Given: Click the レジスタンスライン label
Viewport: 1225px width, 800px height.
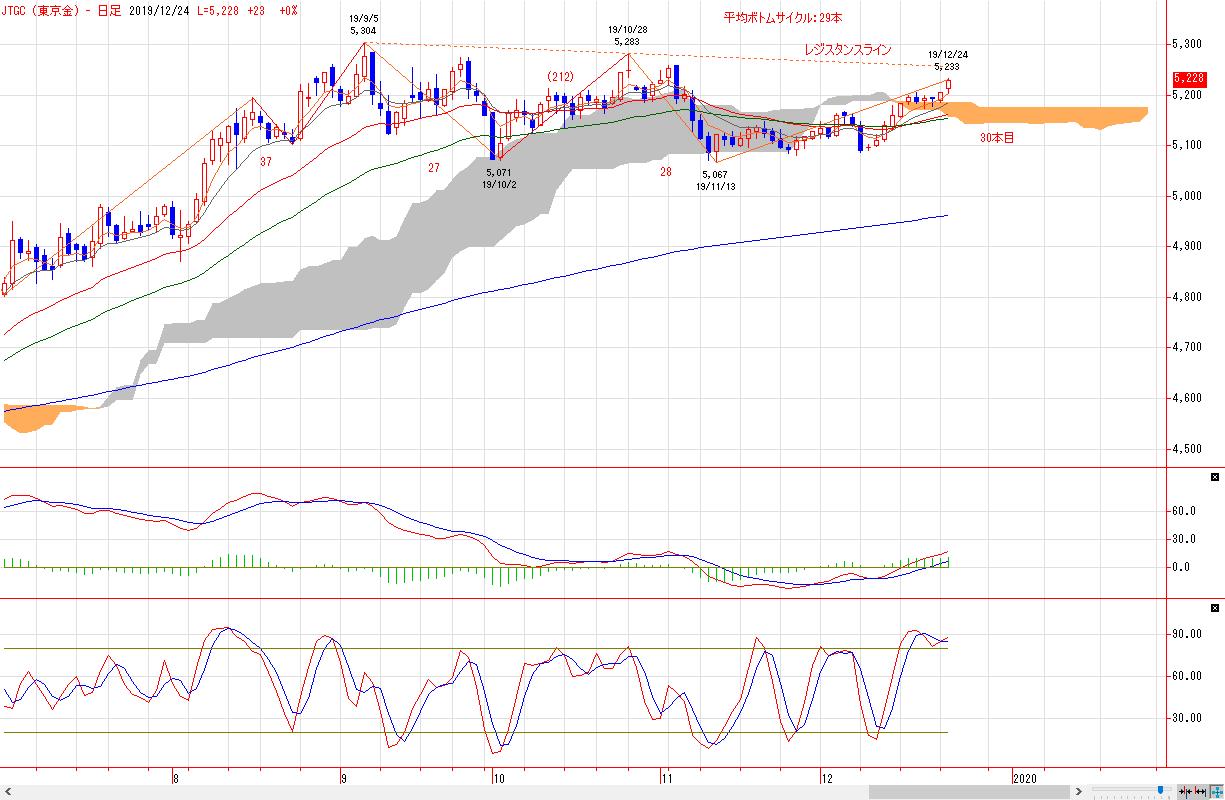Looking at the screenshot, I should click(847, 50).
